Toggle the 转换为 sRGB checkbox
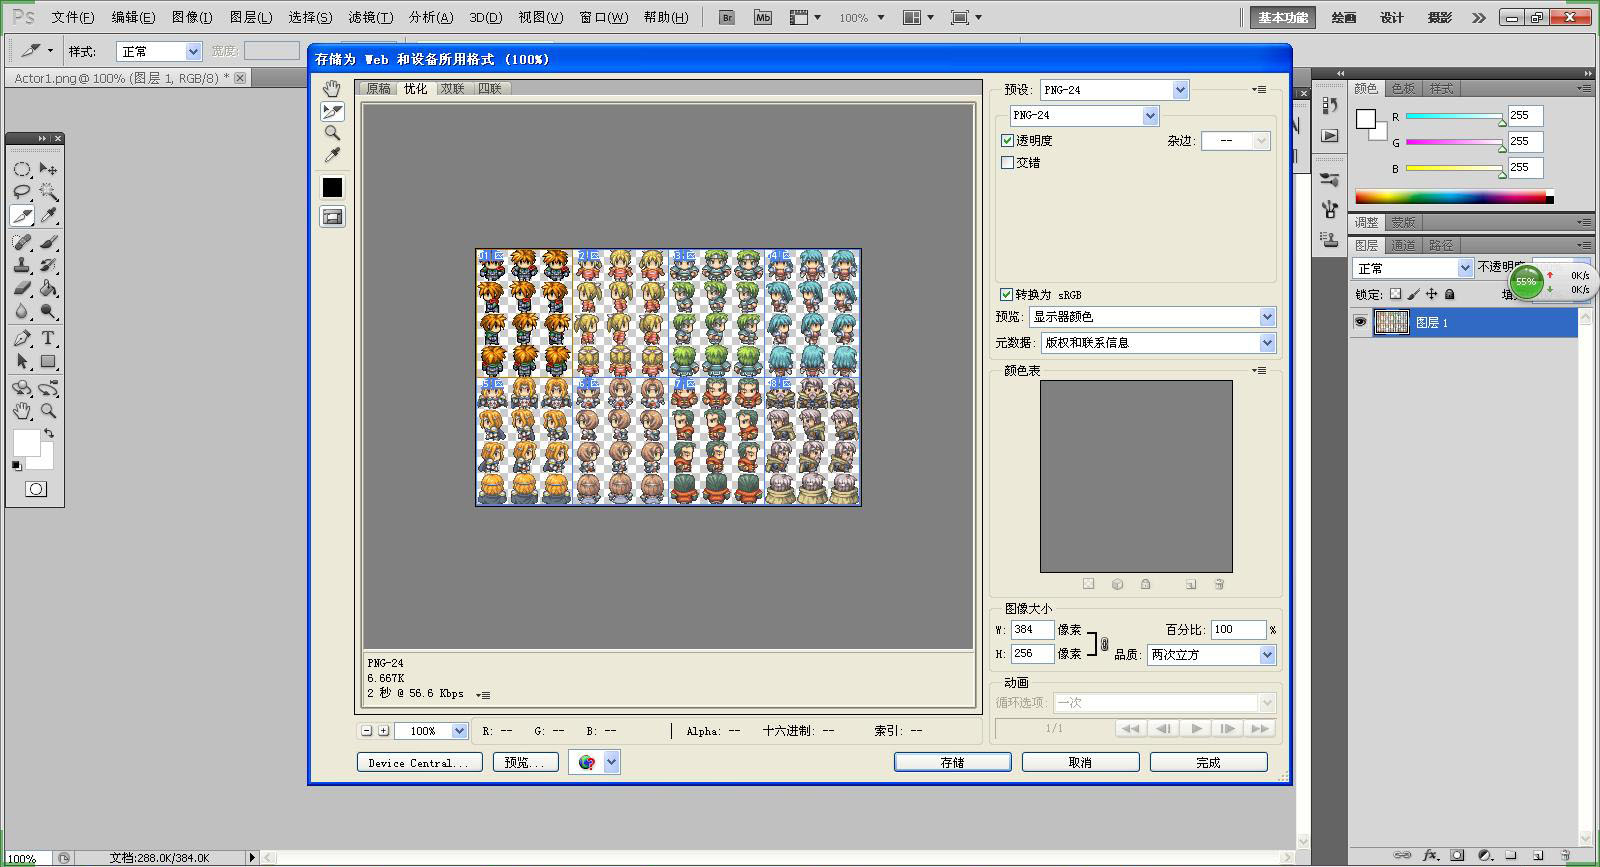 [1007, 294]
